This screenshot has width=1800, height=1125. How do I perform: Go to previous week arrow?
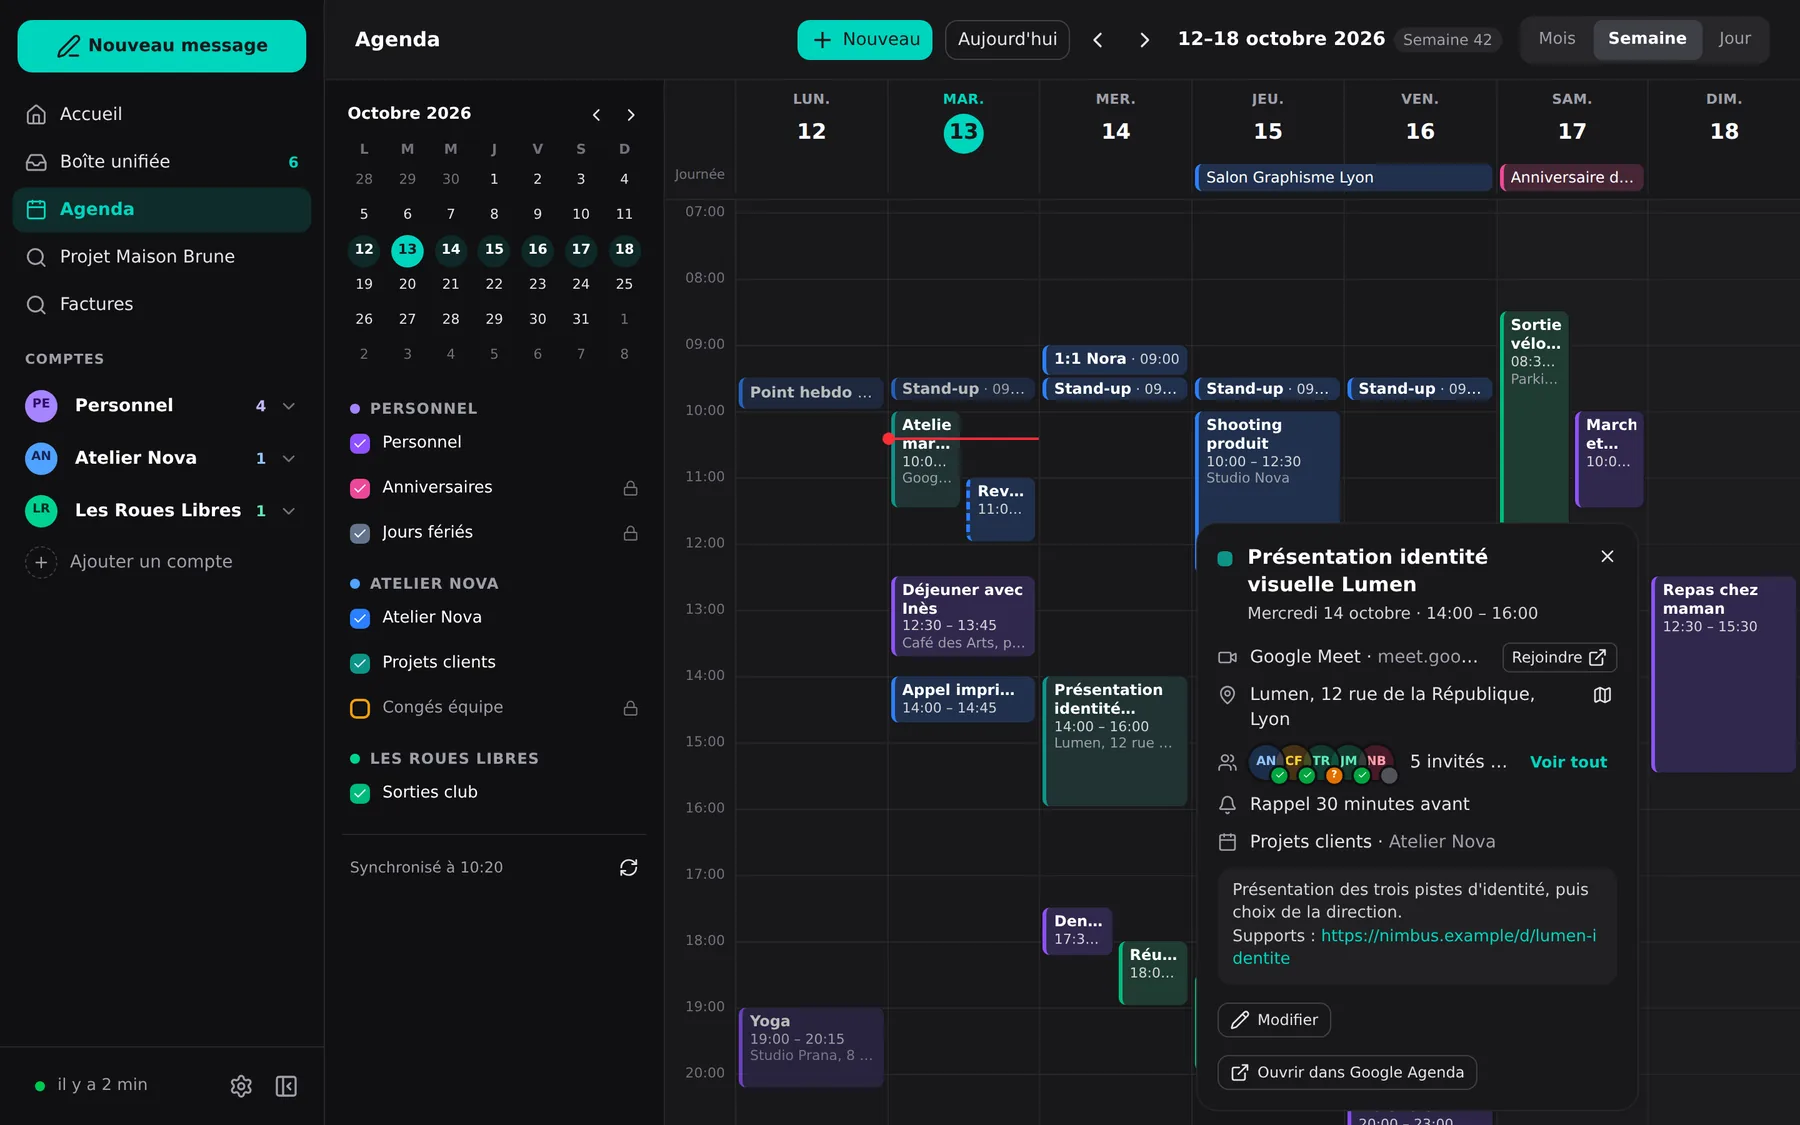[1098, 40]
